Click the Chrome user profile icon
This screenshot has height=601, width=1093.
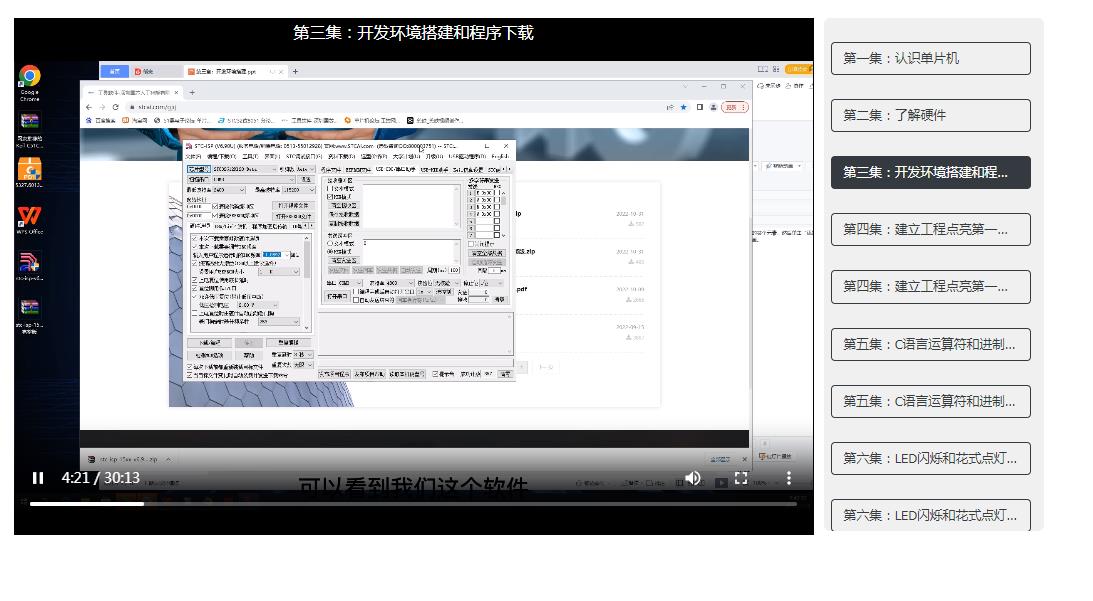pos(714,107)
